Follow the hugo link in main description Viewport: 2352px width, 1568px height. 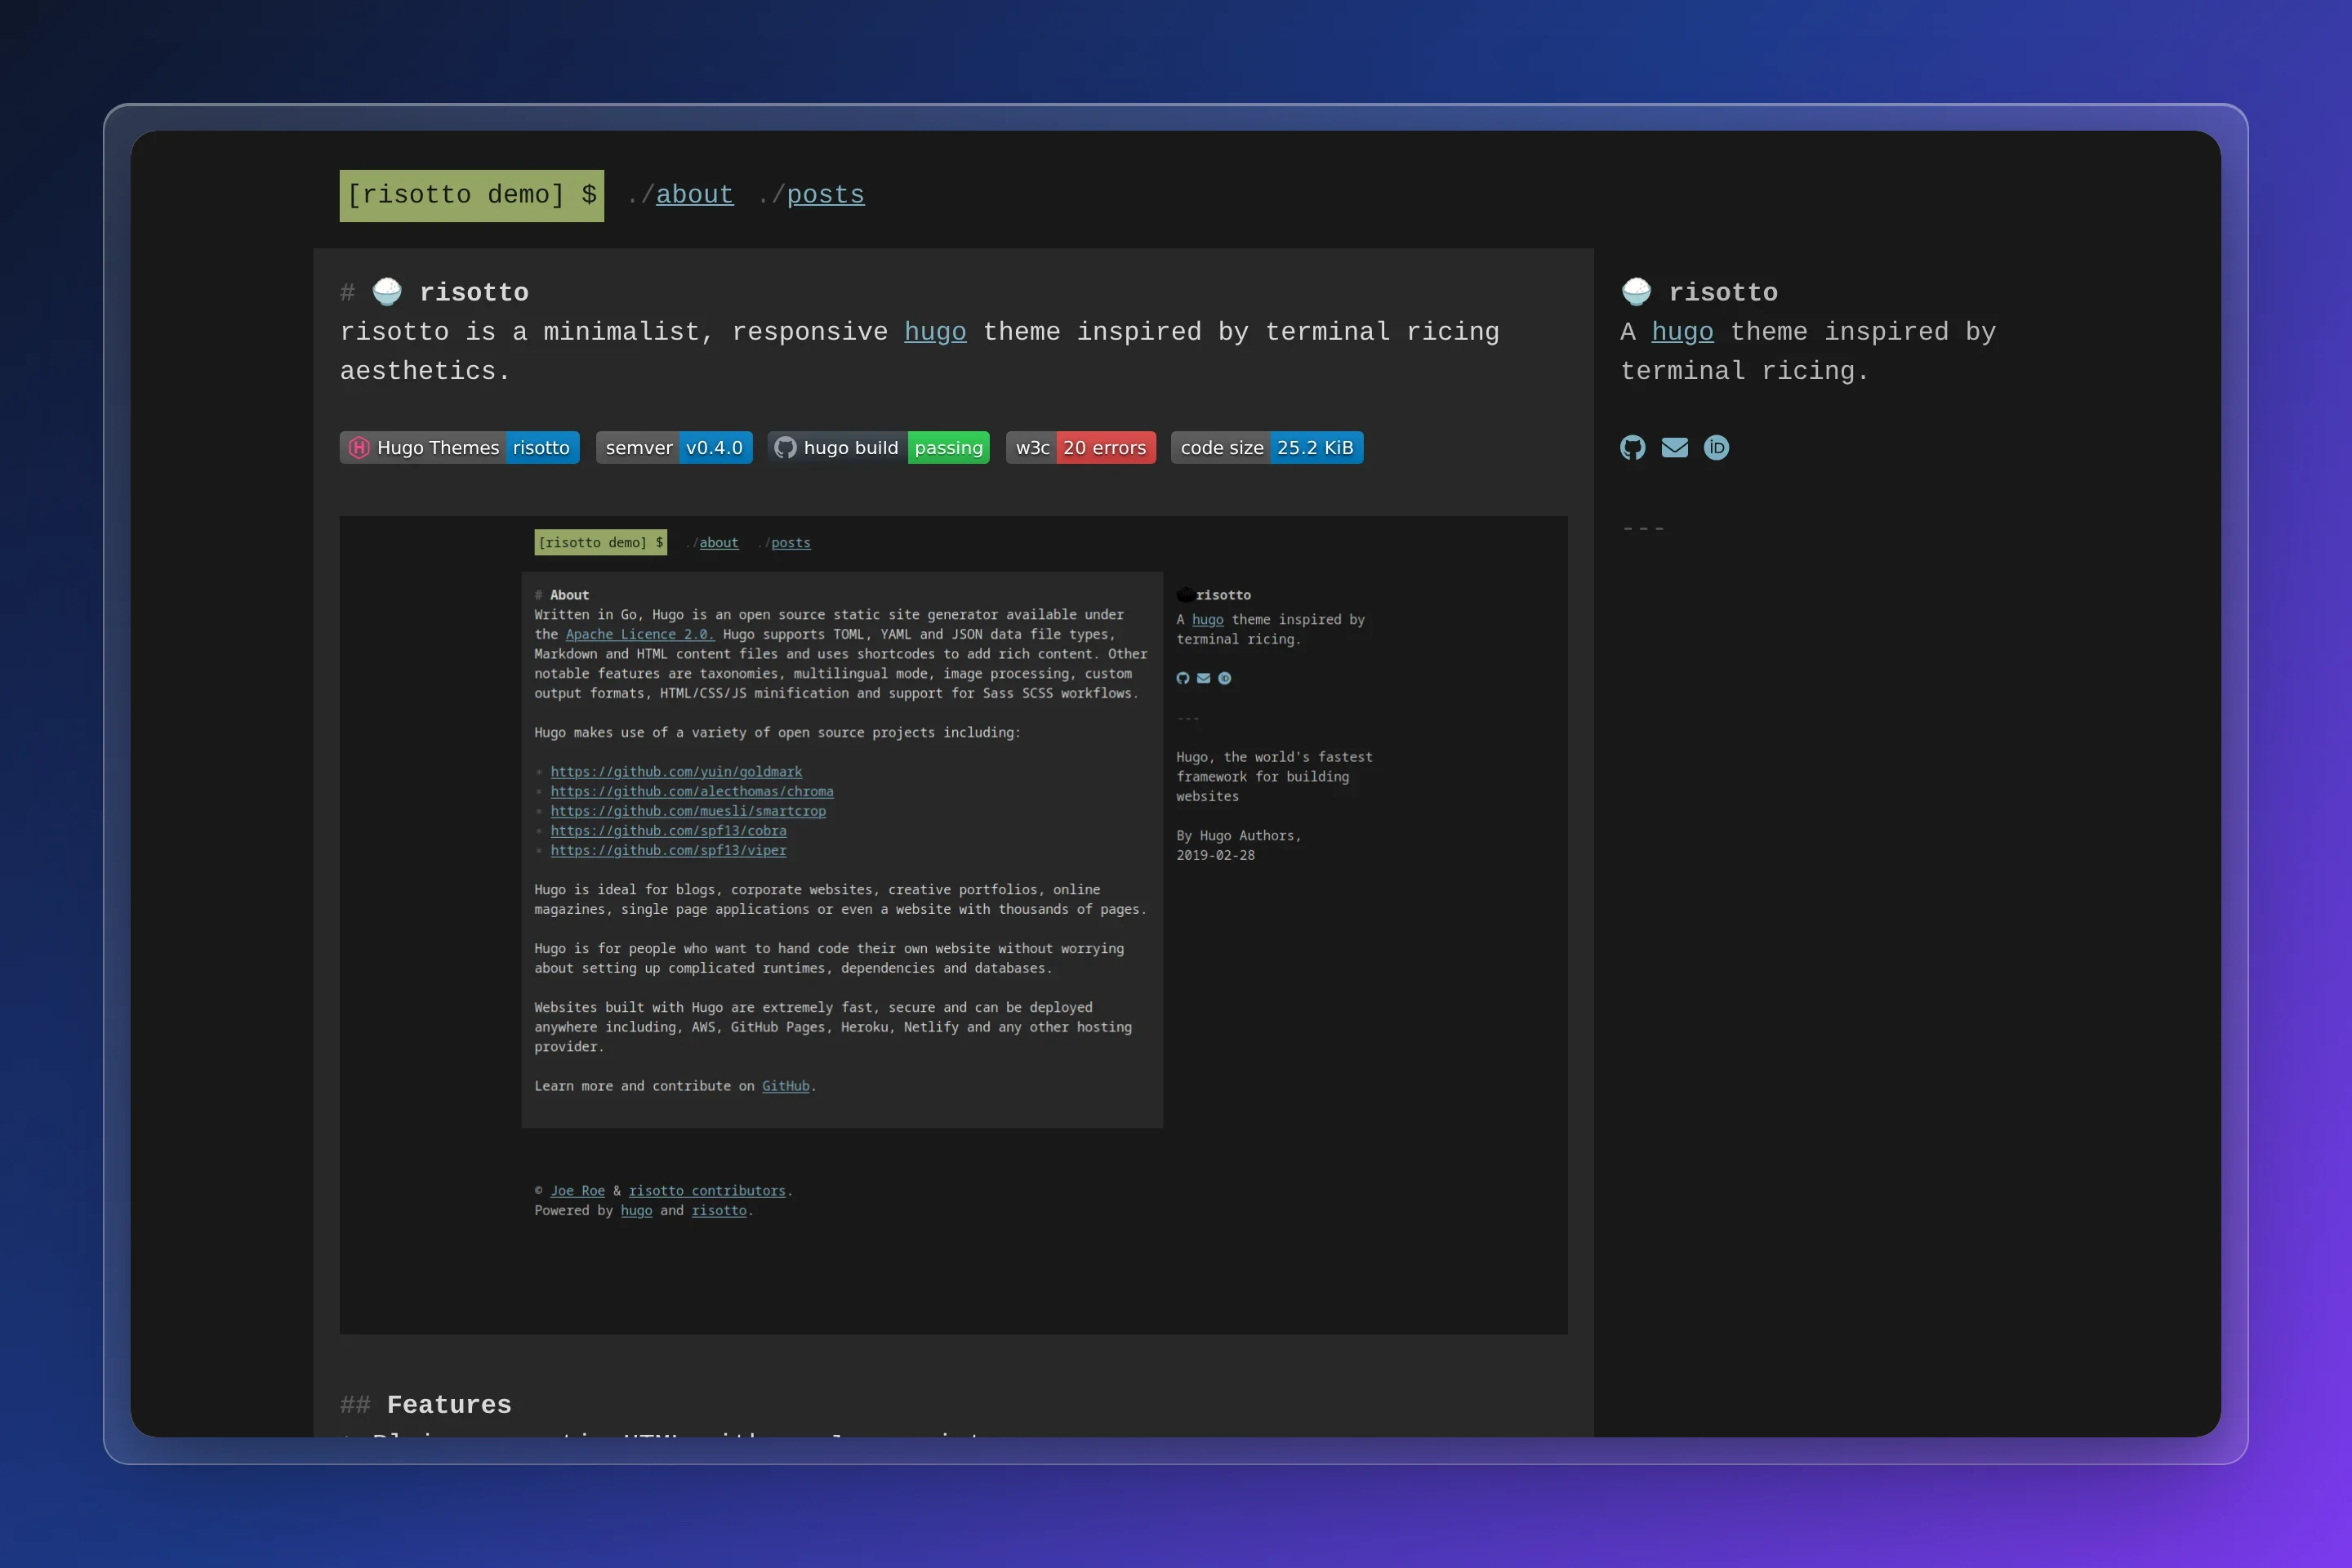[x=935, y=332]
